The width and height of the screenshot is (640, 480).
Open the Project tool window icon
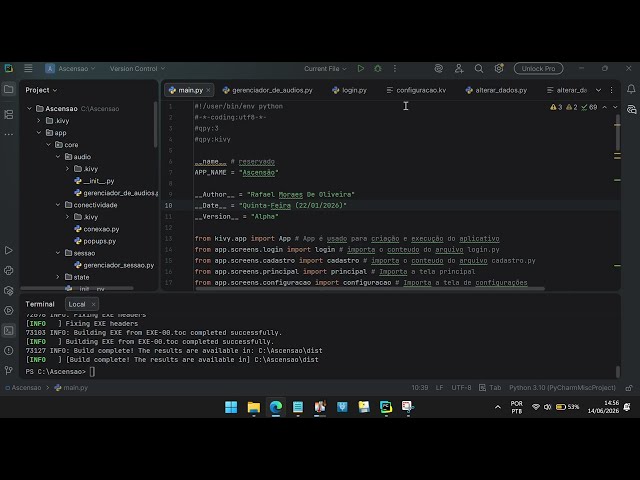tap(9, 89)
